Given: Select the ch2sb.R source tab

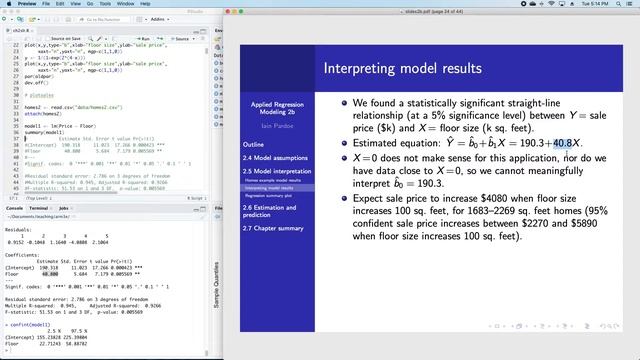Looking at the screenshot, I should click(x=20, y=31).
